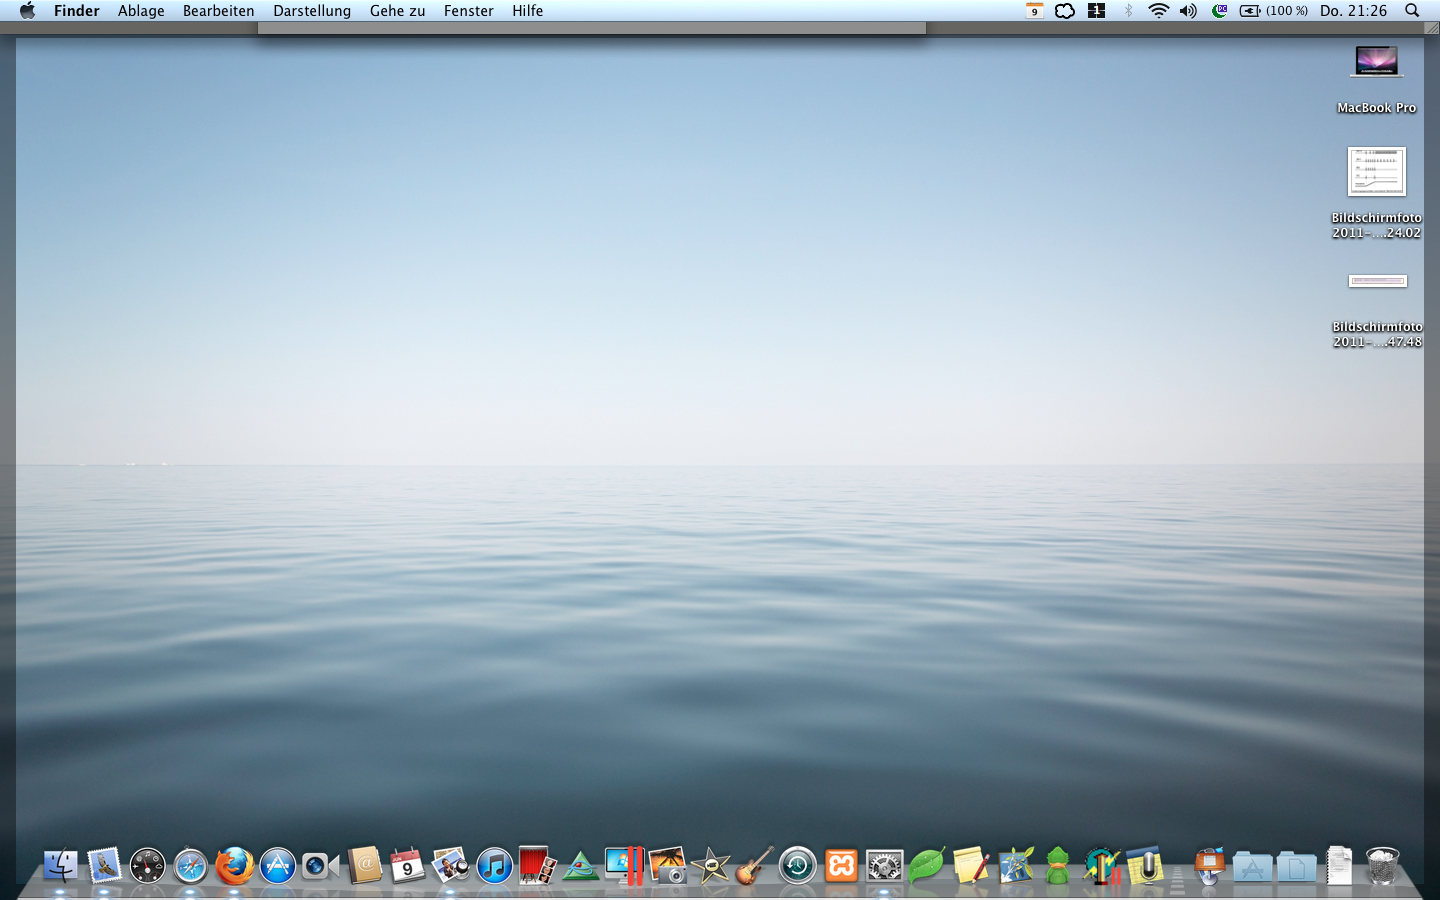The height and width of the screenshot is (900, 1440).
Task: Open iTunes from the Dock
Action: [x=494, y=866]
